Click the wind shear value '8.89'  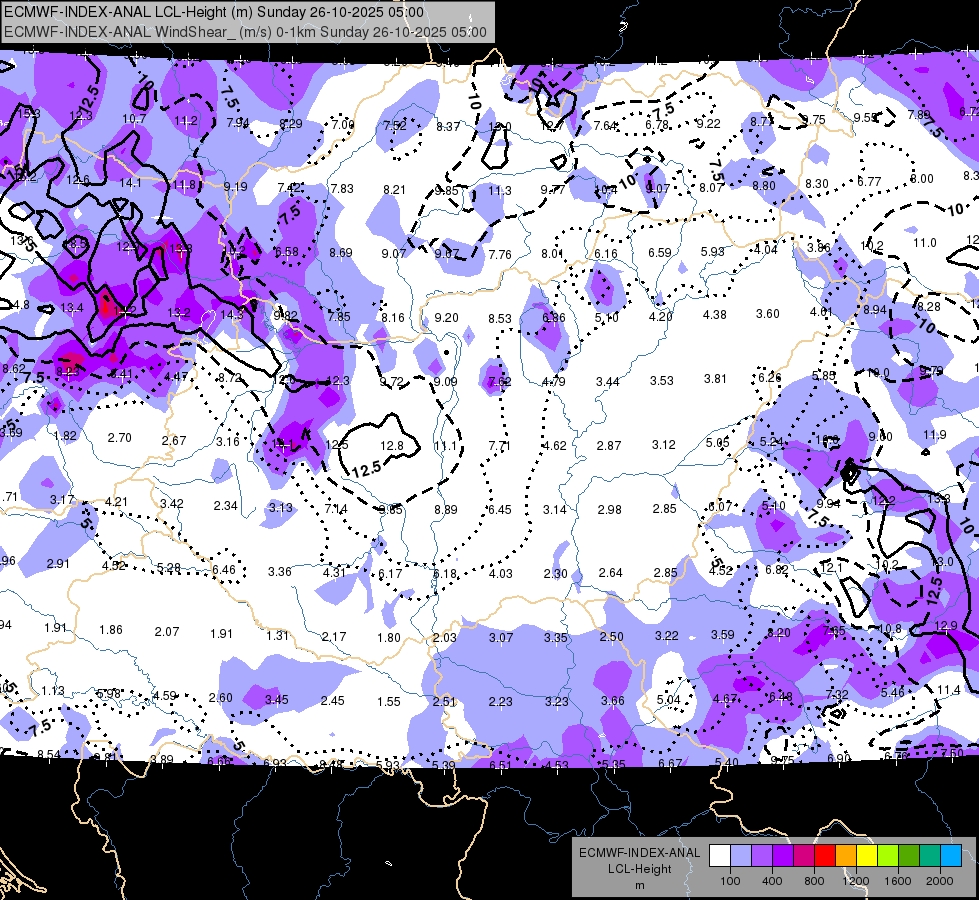point(446,510)
